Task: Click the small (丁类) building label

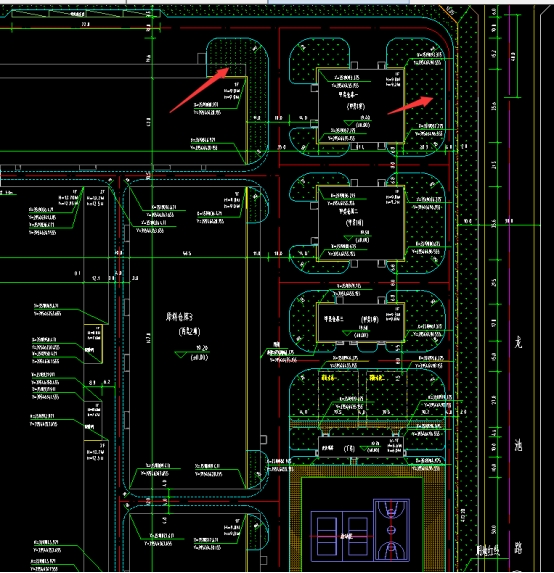Action: click(x=349, y=448)
